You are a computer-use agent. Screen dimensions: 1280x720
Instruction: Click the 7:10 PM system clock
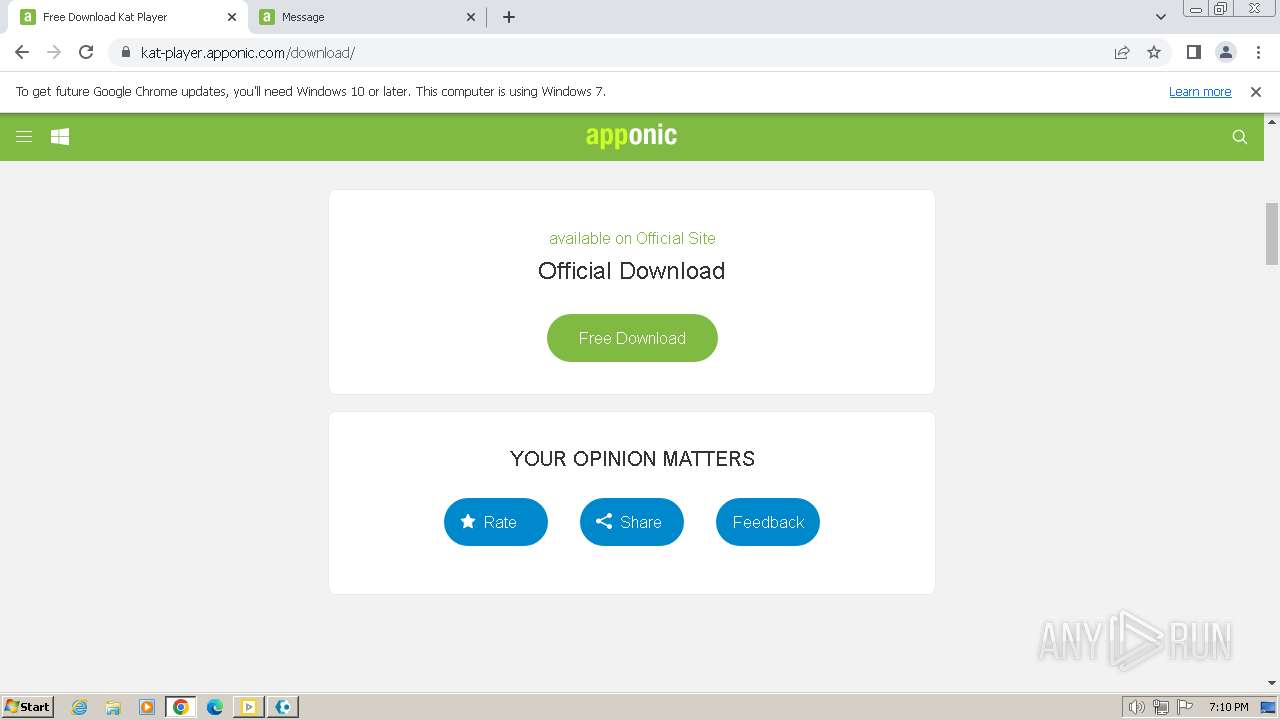click(1229, 707)
